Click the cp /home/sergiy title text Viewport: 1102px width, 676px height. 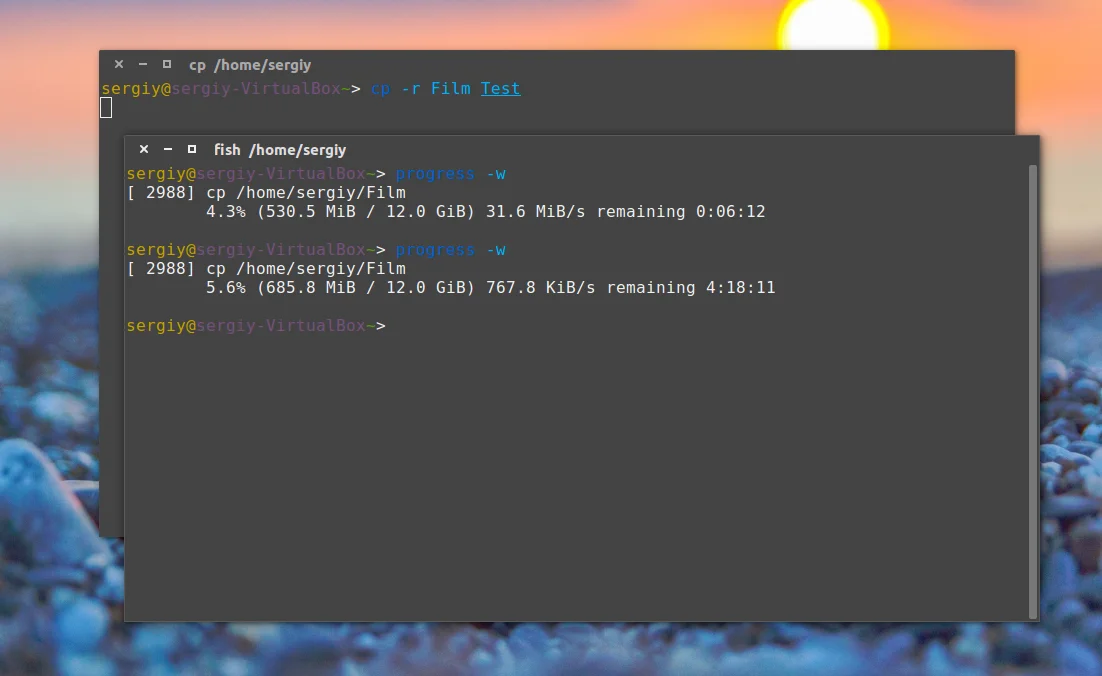(249, 65)
